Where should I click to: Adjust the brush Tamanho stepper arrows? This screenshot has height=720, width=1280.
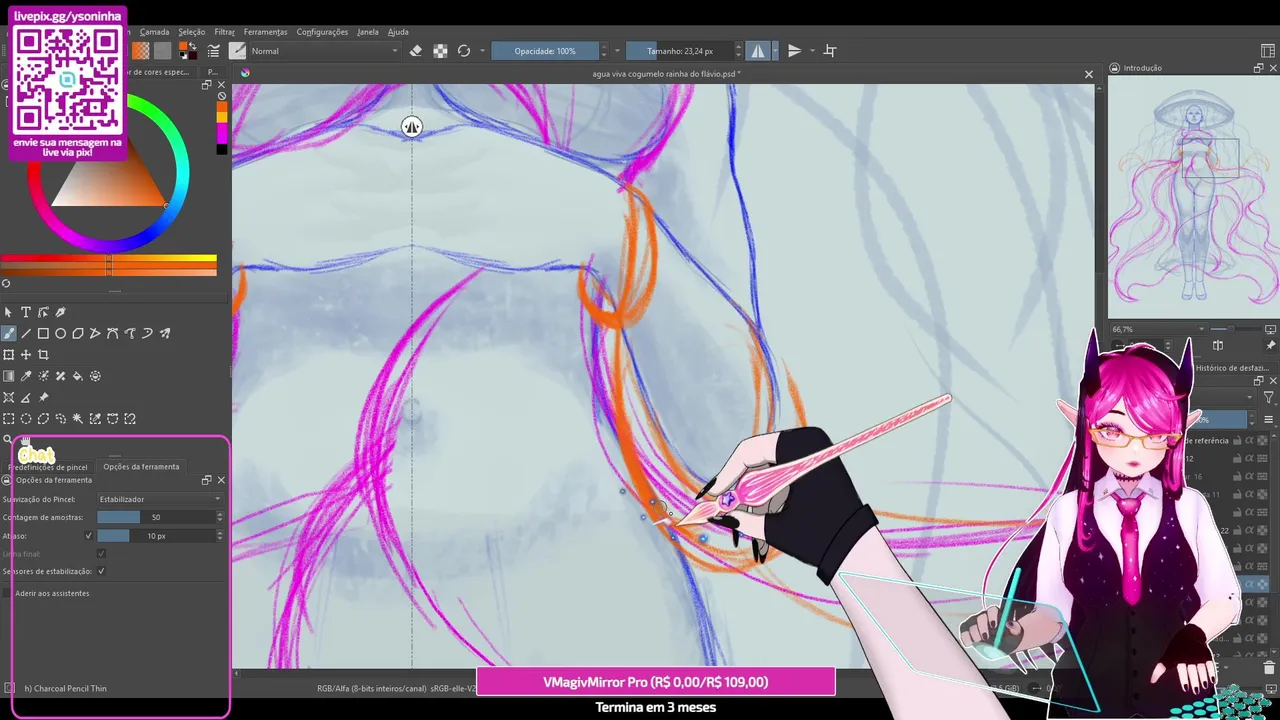[x=739, y=51]
